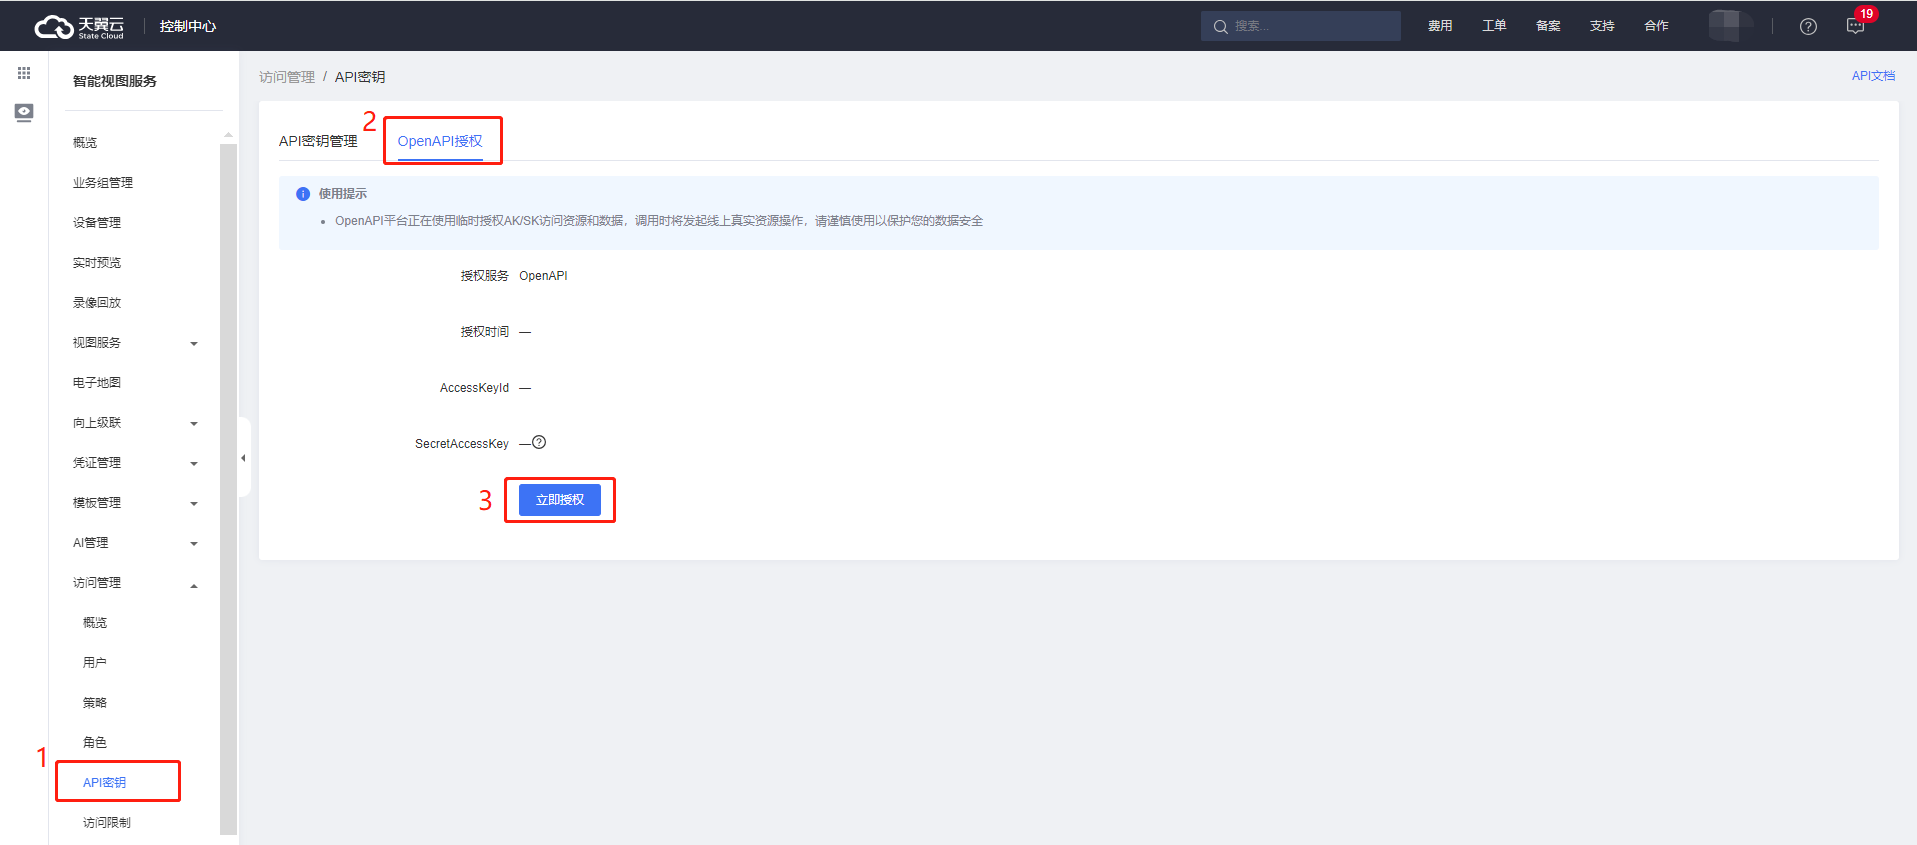Click 访问管理 in the breadcrumb
Viewport: 1917px width, 845px height.
(287, 77)
